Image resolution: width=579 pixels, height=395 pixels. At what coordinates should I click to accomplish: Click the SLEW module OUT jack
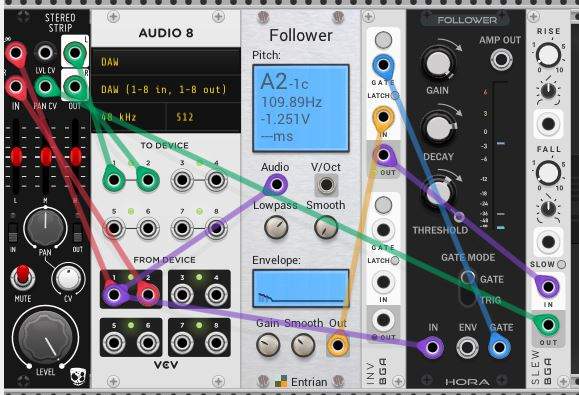pos(548,324)
